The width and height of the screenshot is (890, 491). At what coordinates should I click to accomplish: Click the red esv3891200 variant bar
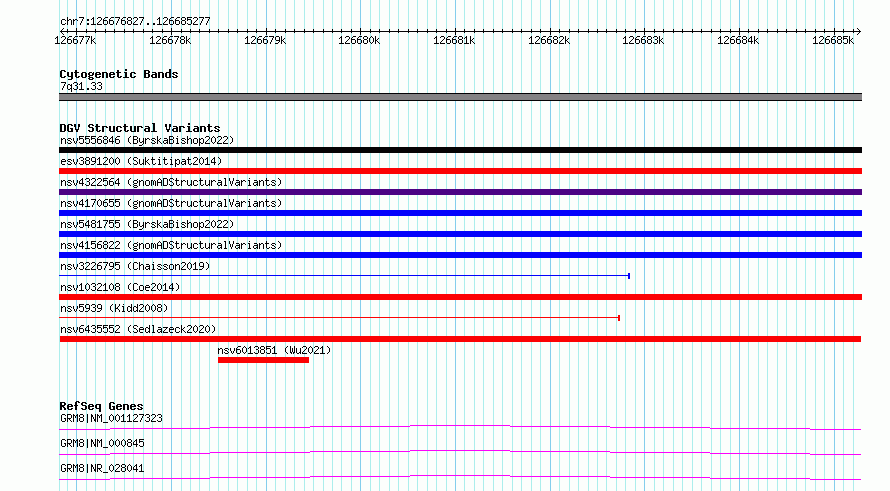[460, 171]
